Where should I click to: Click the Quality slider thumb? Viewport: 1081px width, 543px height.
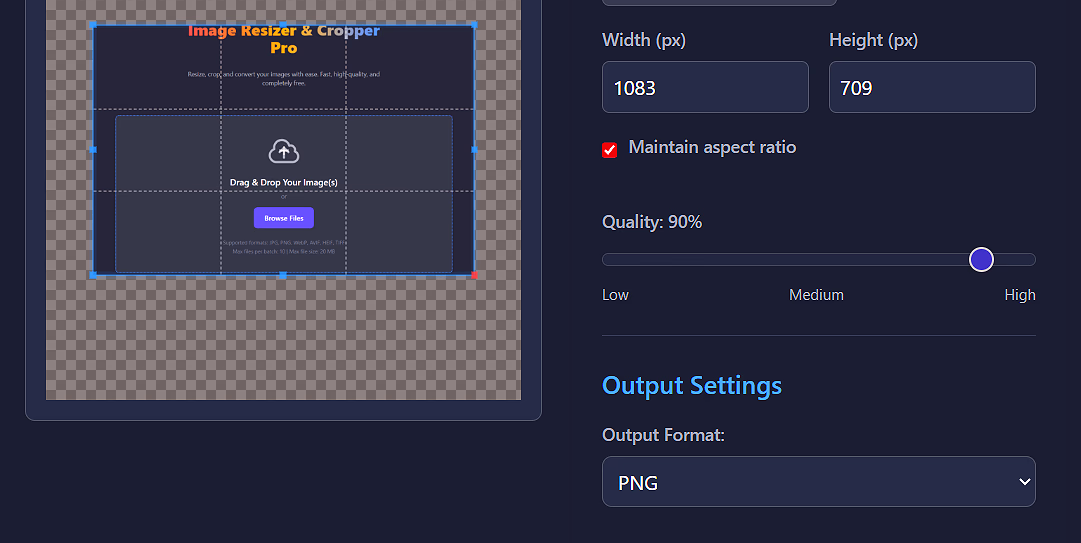(982, 259)
